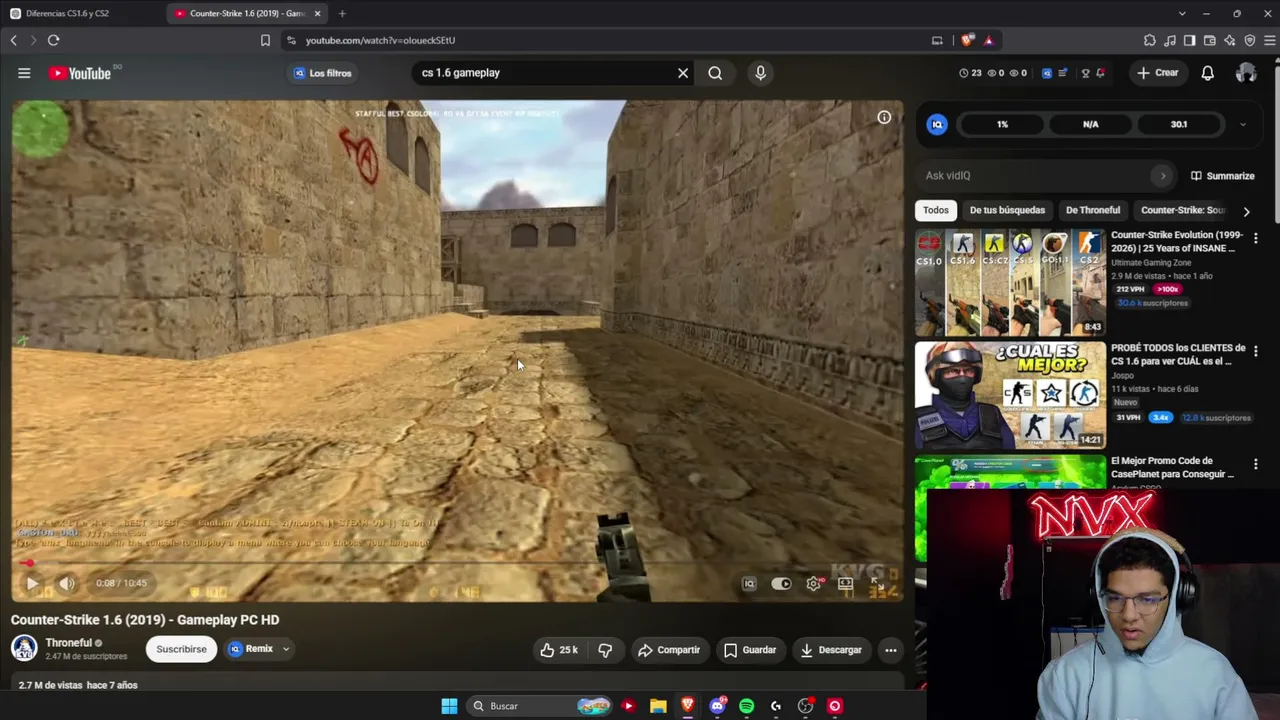Open Brave Shields lion icon

point(967,40)
